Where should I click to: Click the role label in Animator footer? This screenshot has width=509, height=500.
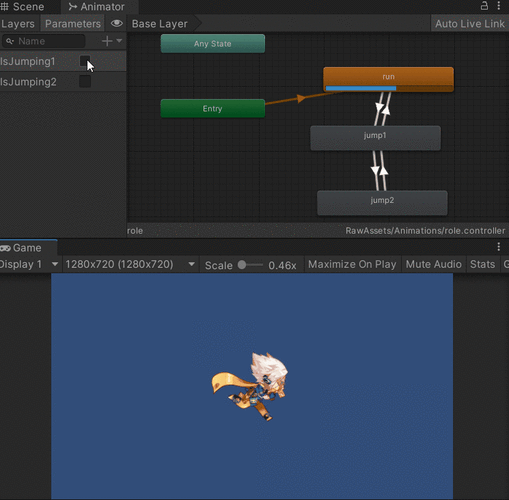pos(135,231)
